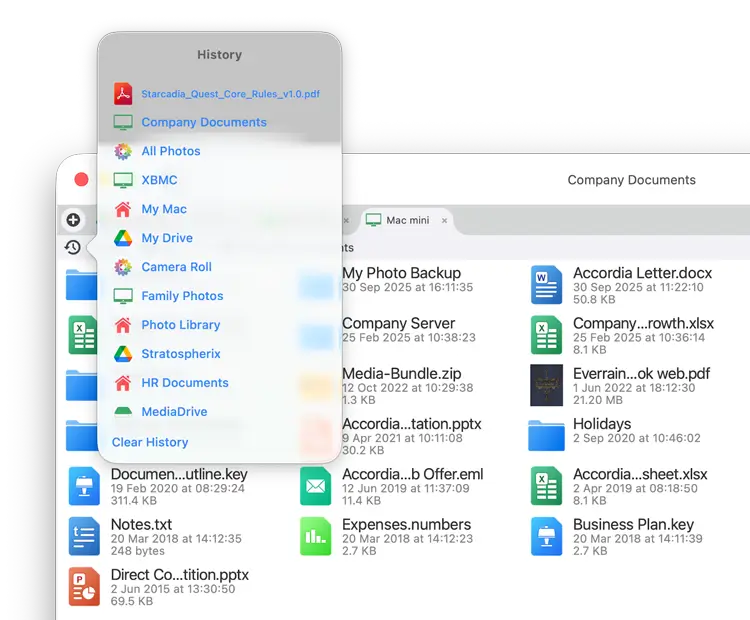
Task: Click the Camera Roll photos icon
Action: pos(123,267)
